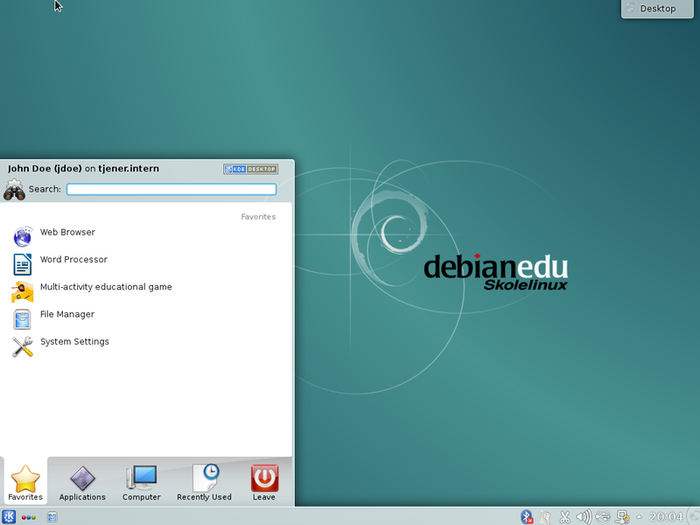Screen dimensions: 700x525
Task: Open the notifications tray icon
Action: click(x=545, y=517)
